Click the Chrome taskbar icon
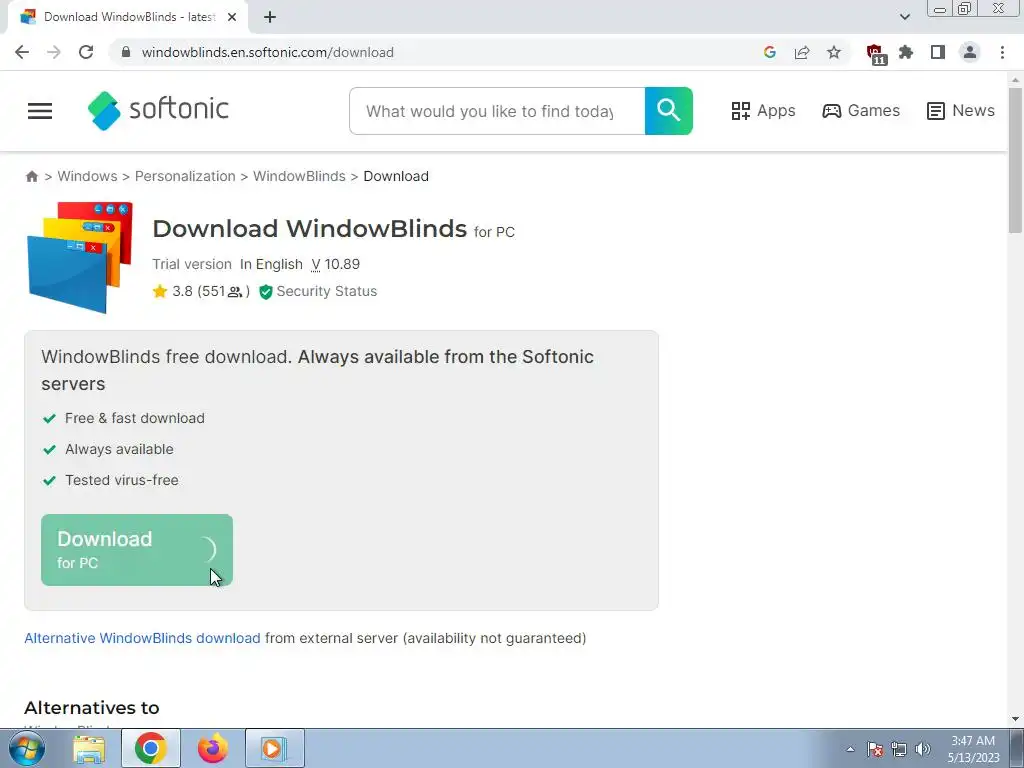This screenshot has width=1024, height=768. [151, 749]
